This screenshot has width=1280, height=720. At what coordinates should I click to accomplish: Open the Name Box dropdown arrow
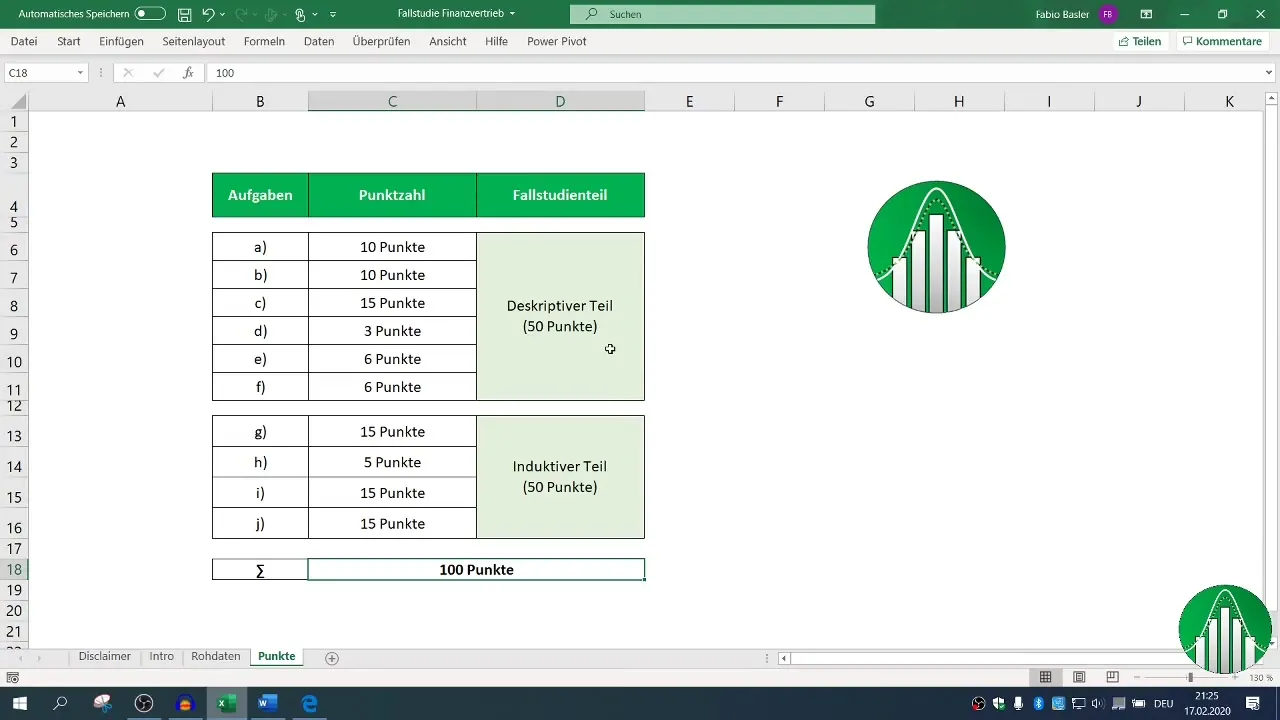(x=80, y=73)
